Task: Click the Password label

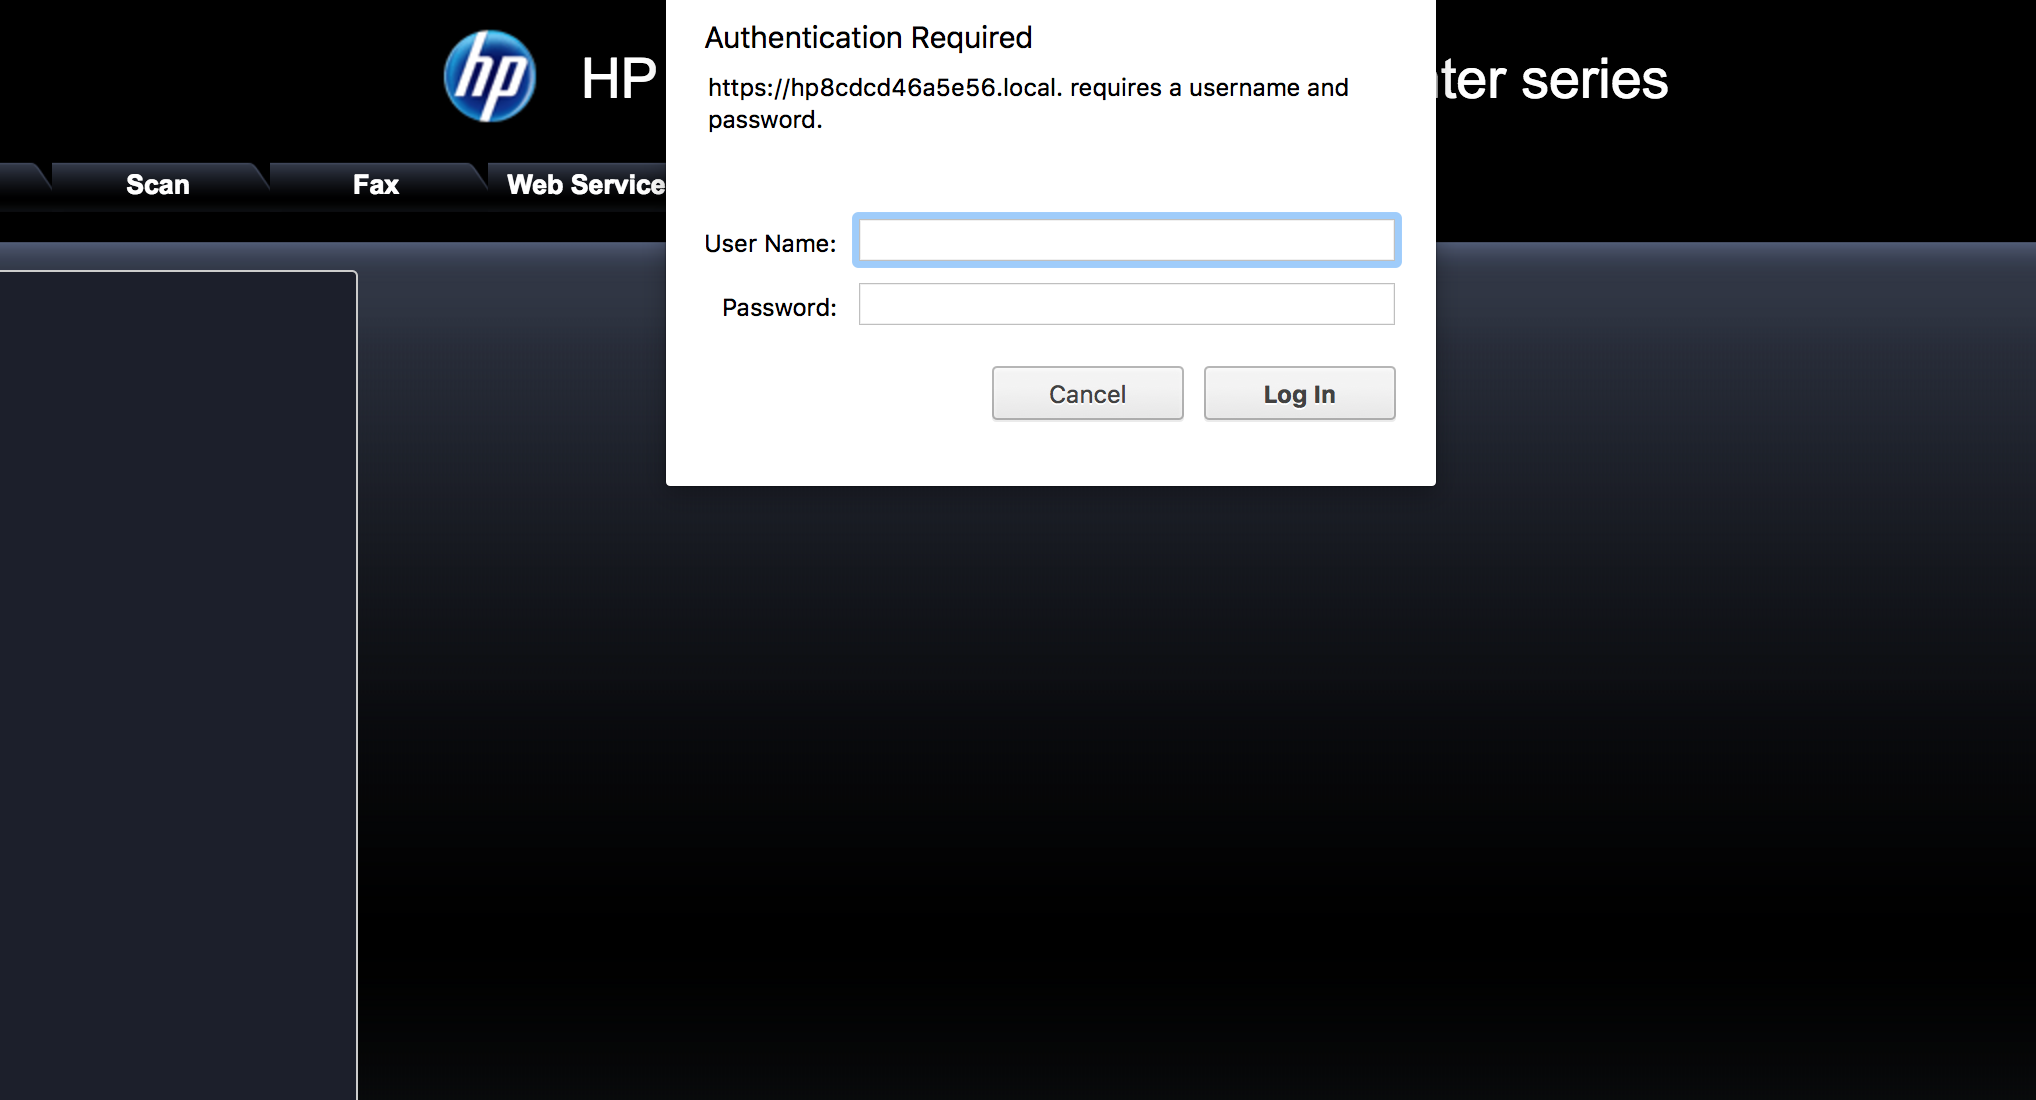Action: point(779,308)
